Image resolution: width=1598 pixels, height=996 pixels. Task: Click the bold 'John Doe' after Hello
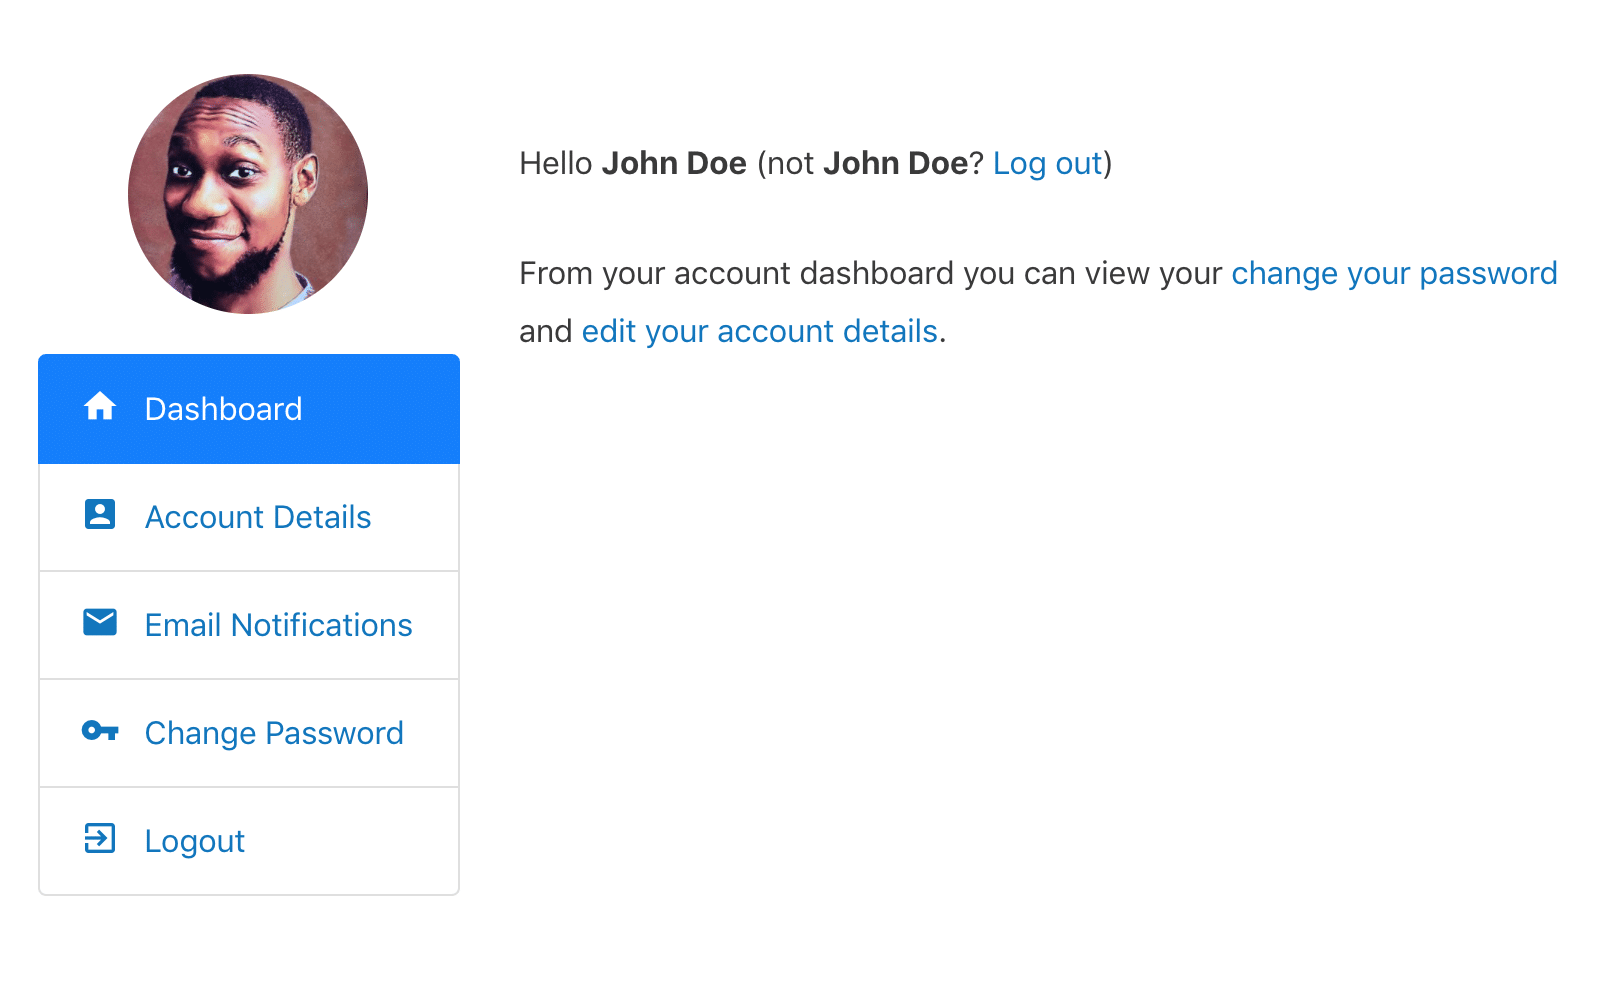pos(674,163)
